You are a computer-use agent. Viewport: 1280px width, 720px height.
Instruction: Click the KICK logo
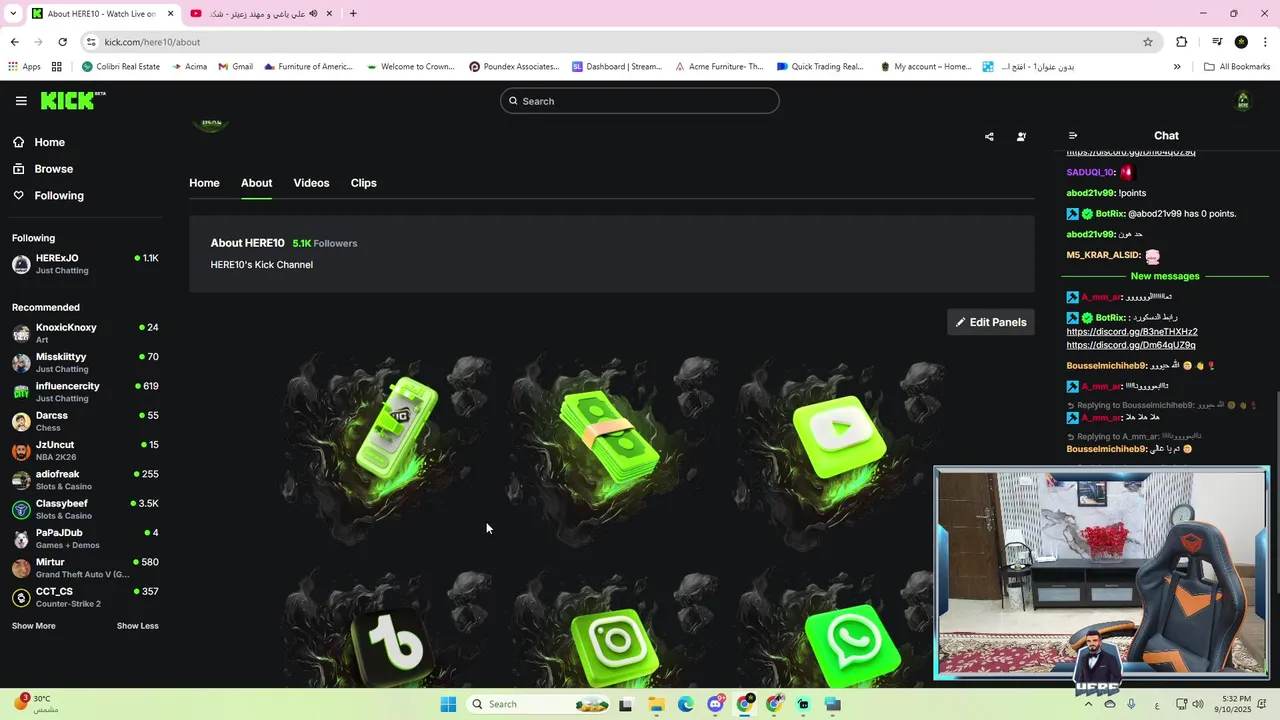(72, 101)
